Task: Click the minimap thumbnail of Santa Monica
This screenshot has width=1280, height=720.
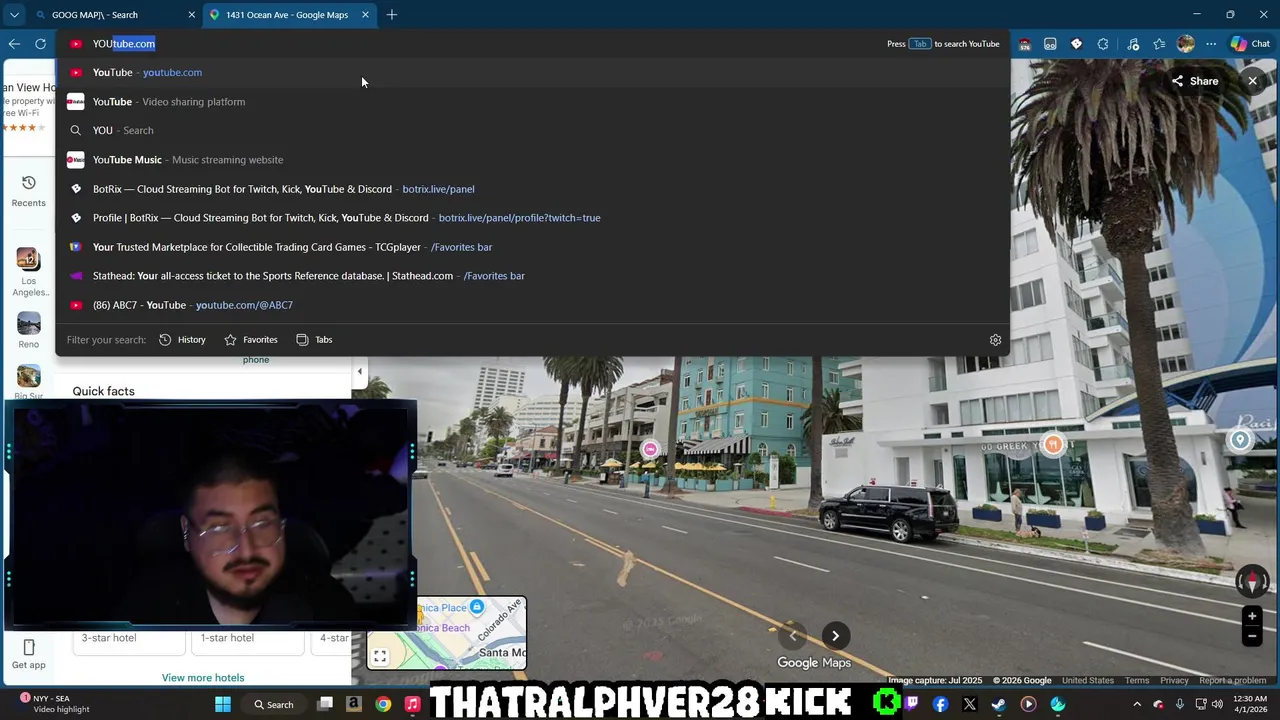Action: [446, 633]
